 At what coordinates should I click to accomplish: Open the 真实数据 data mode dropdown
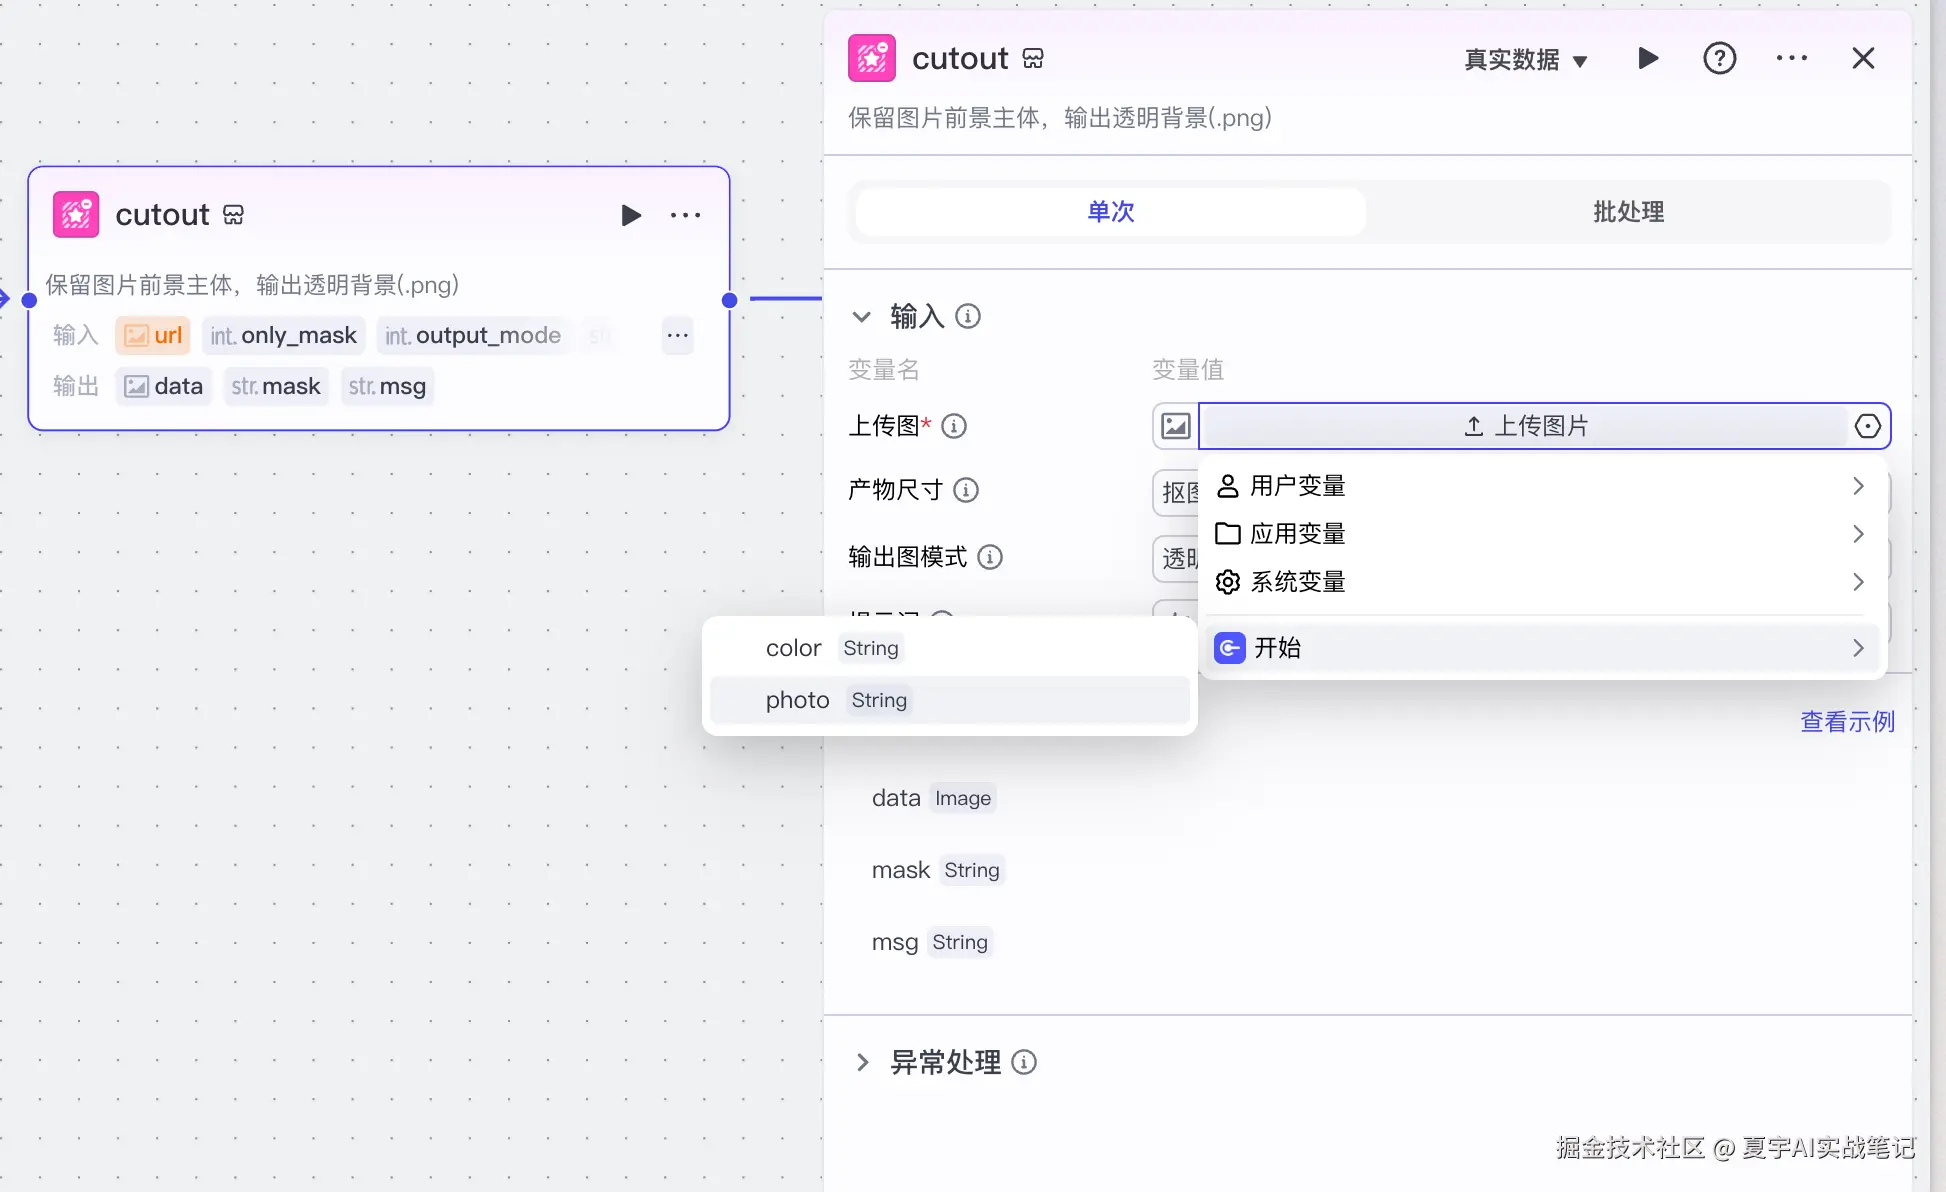tap(1525, 60)
